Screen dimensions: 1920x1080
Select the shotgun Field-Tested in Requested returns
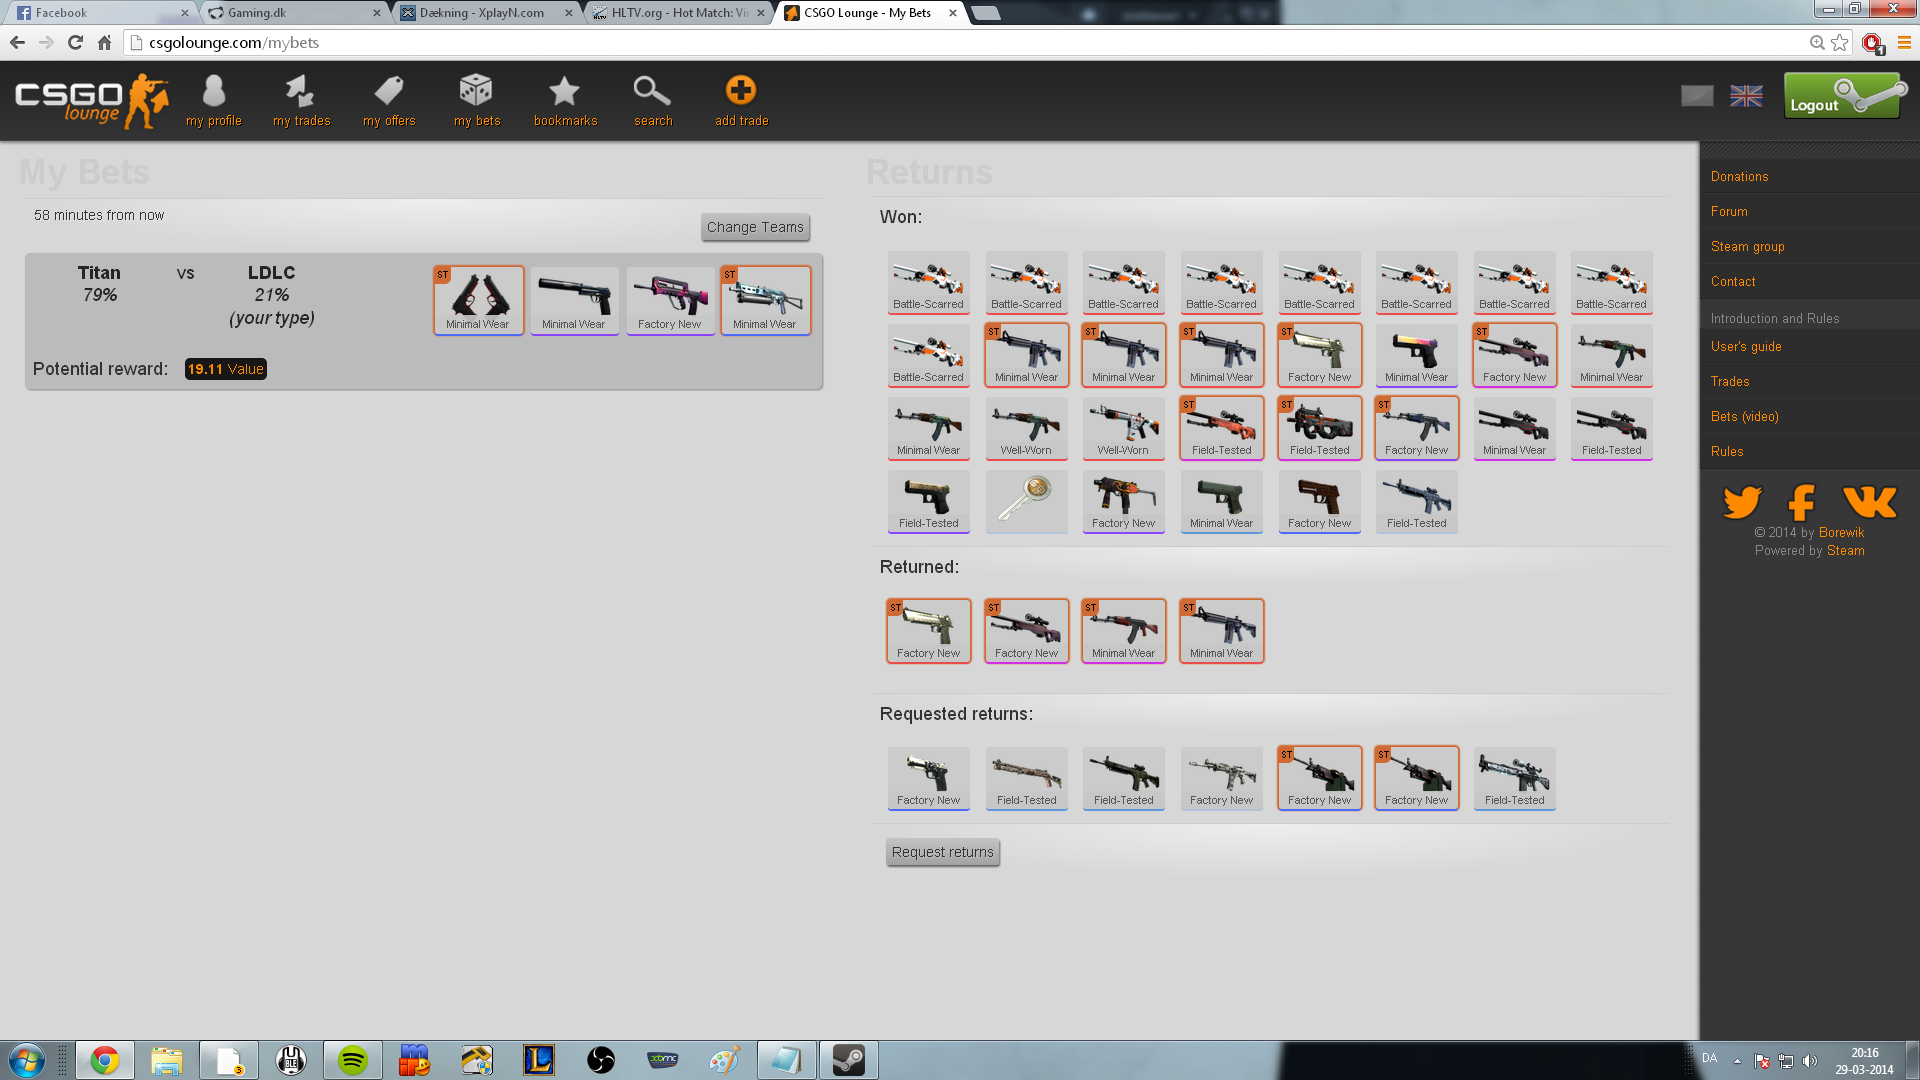click(1026, 777)
